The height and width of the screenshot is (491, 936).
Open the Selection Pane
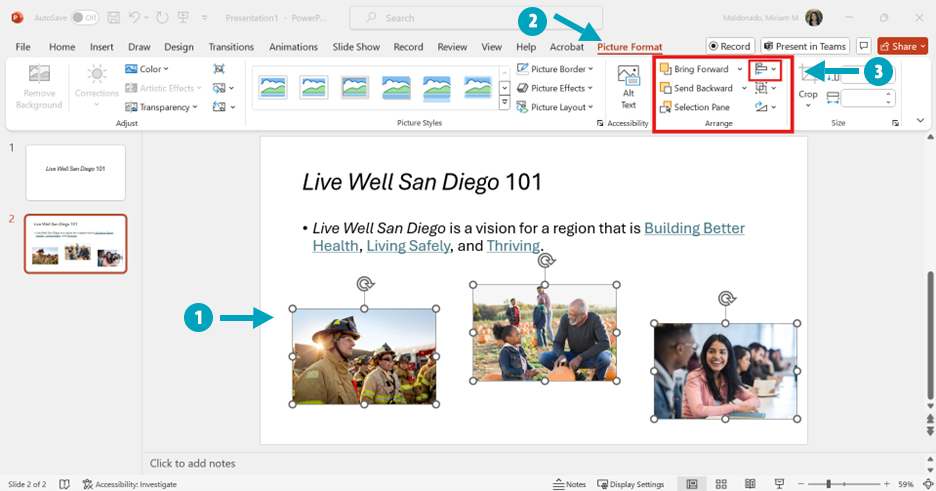click(695, 107)
